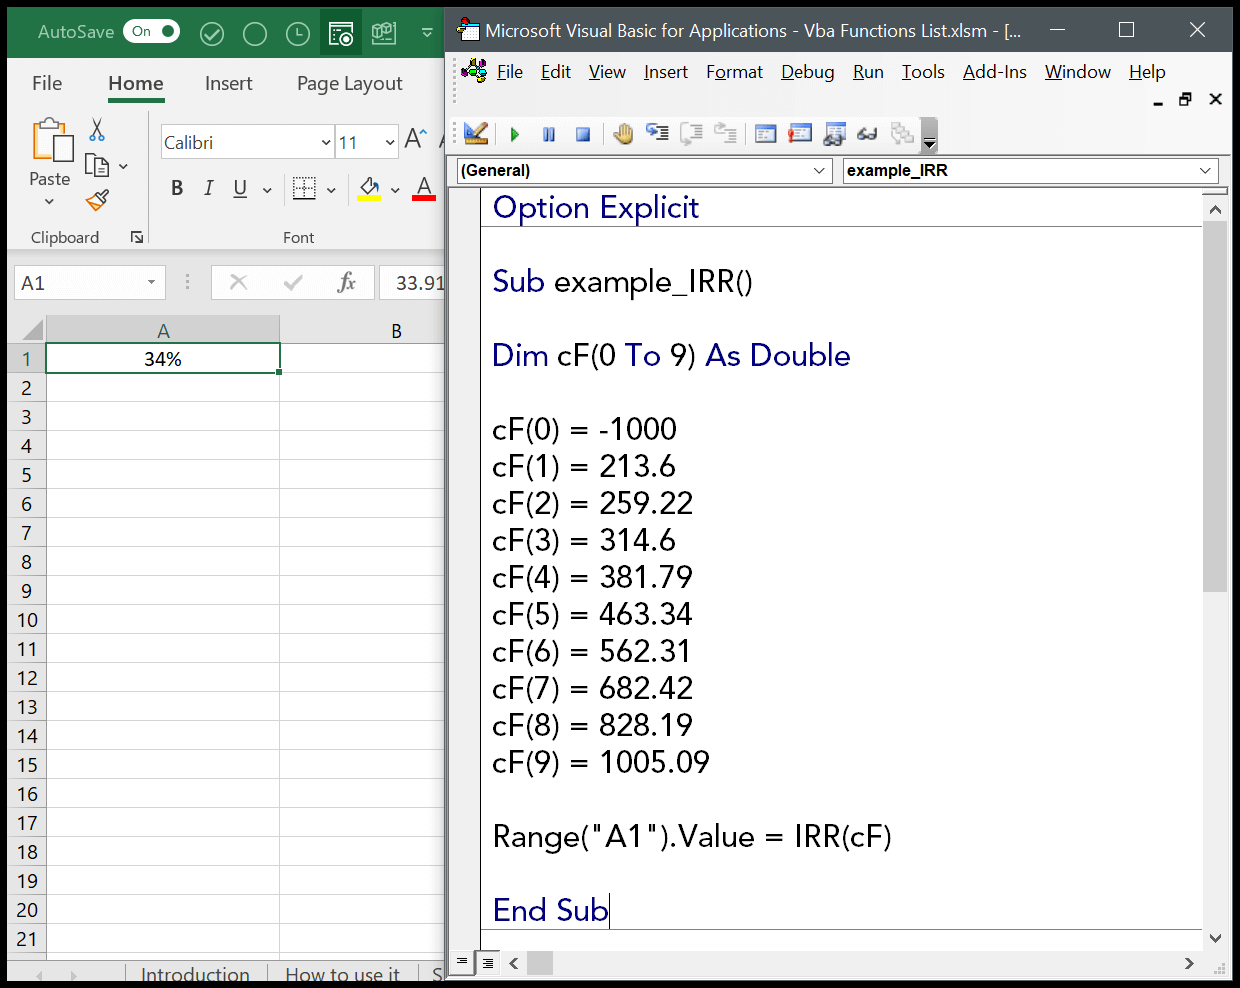
Task: Toggle Design Mode in the VBA toolbar
Action: [x=476, y=133]
